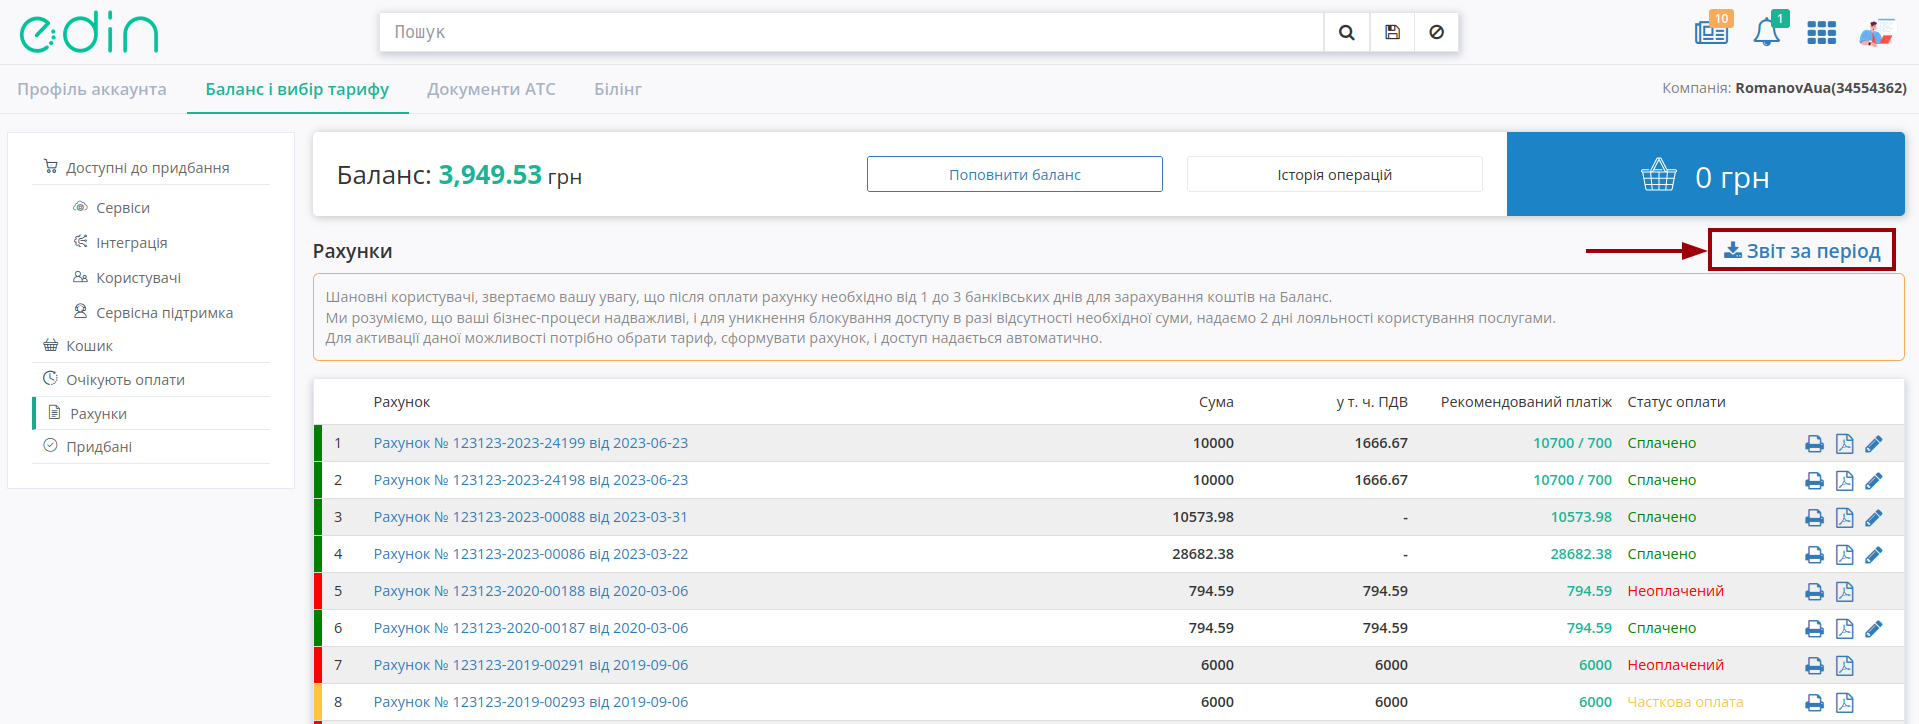Download PDF of invoice 123123-2023-00088
1919x724 pixels.
pos(1845,518)
